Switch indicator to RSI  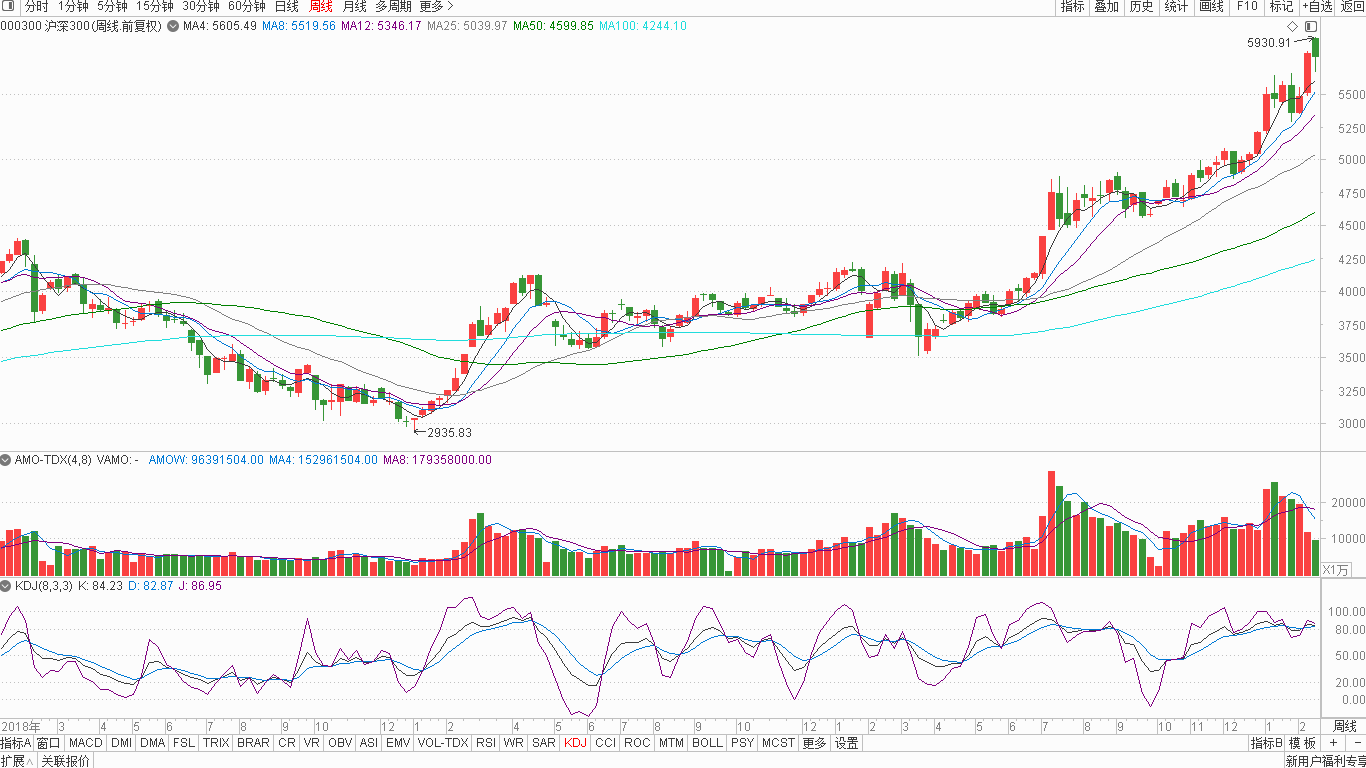coord(486,743)
